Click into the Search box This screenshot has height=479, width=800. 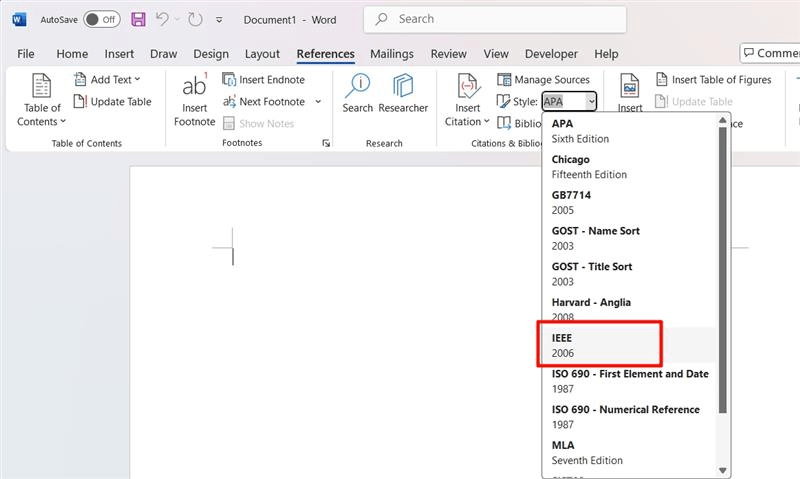coord(495,19)
